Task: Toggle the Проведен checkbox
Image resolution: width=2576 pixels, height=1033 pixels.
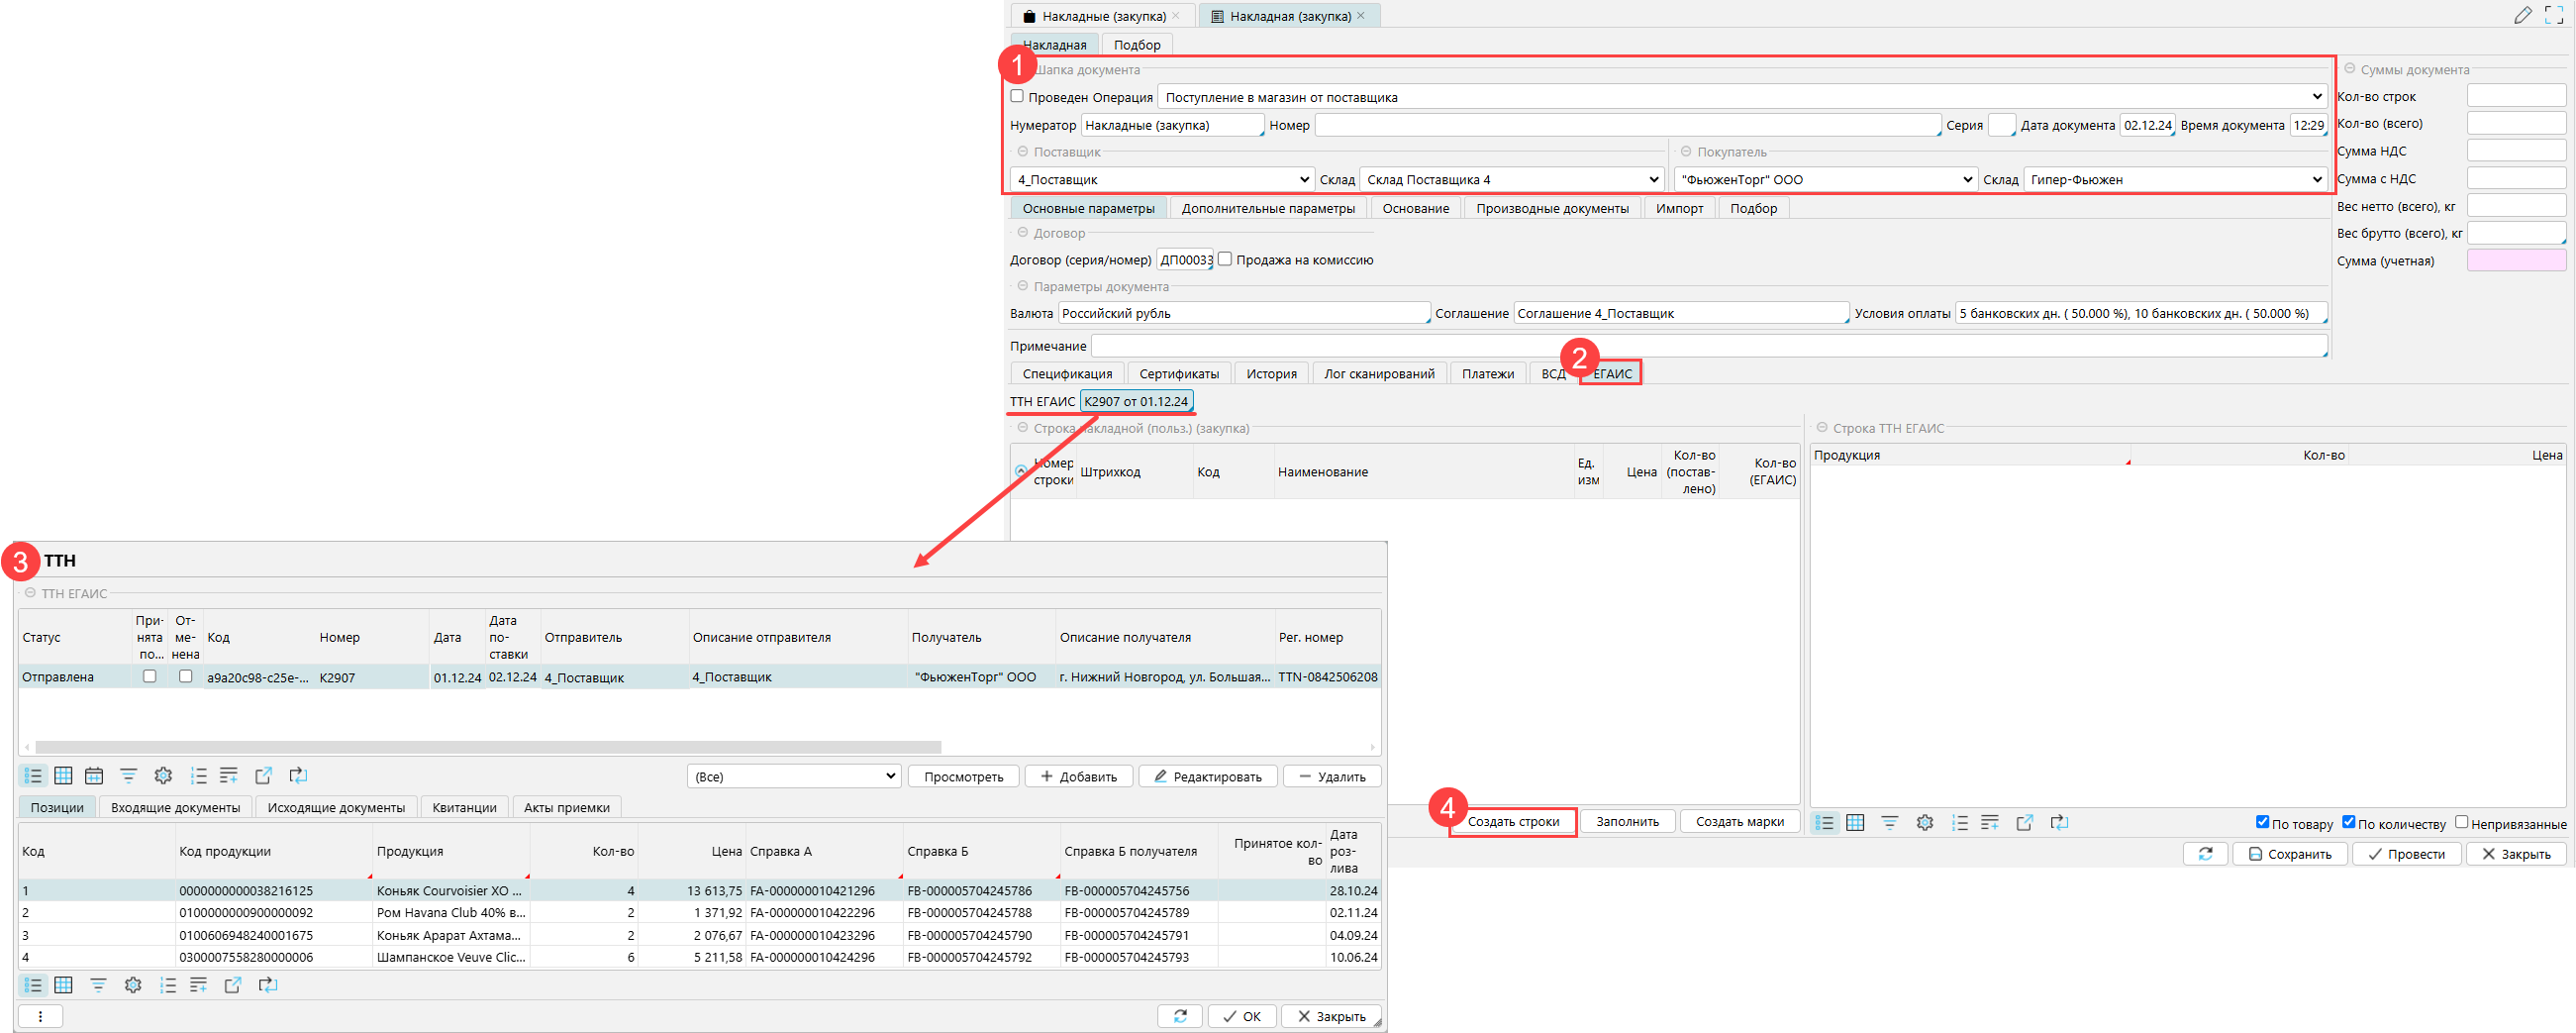Action: coord(1017,96)
